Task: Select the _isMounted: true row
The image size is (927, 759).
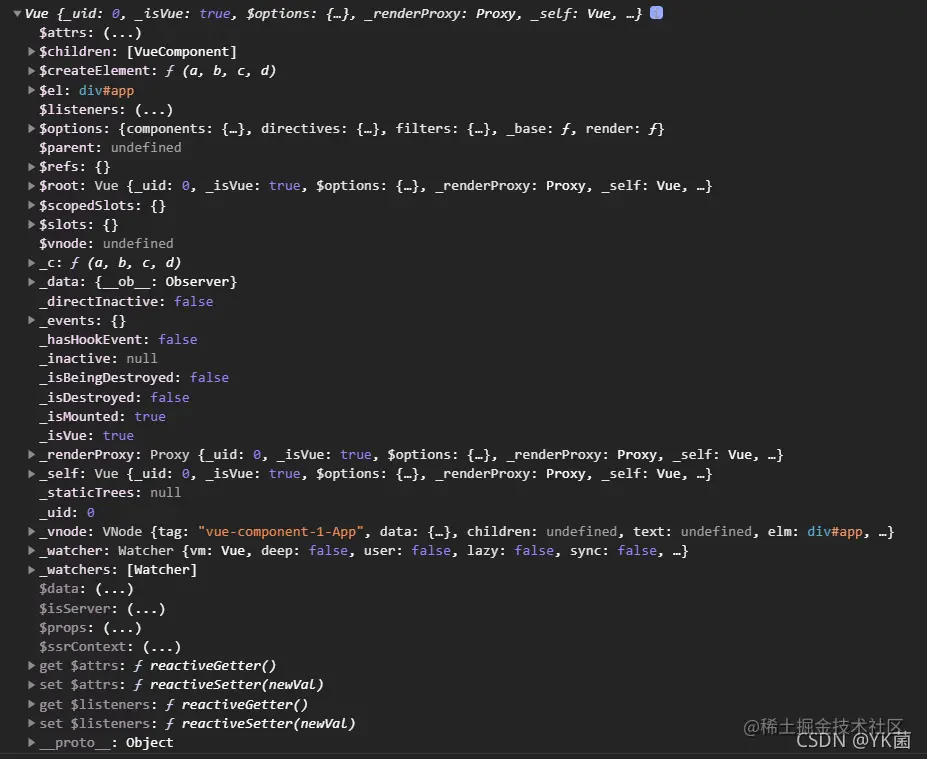Action: pos(103,416)
